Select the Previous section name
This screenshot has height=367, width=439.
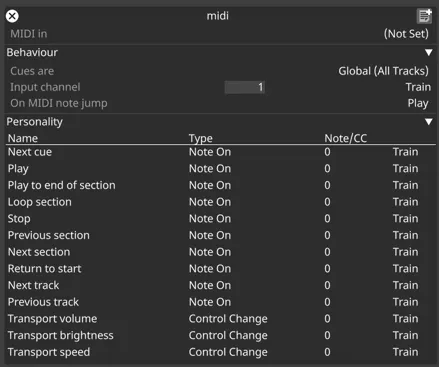tap(49, 235)
